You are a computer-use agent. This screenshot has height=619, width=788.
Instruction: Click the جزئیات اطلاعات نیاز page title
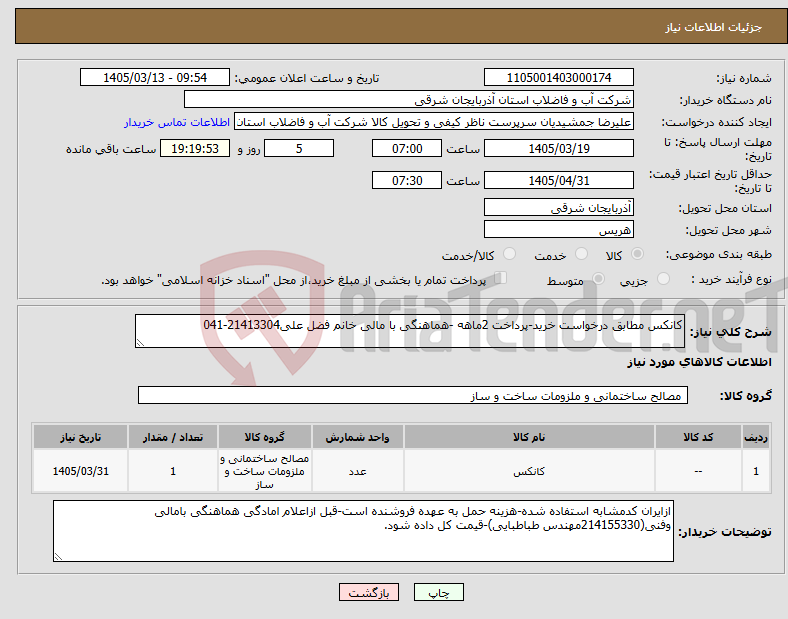click(x=713, y=27)
